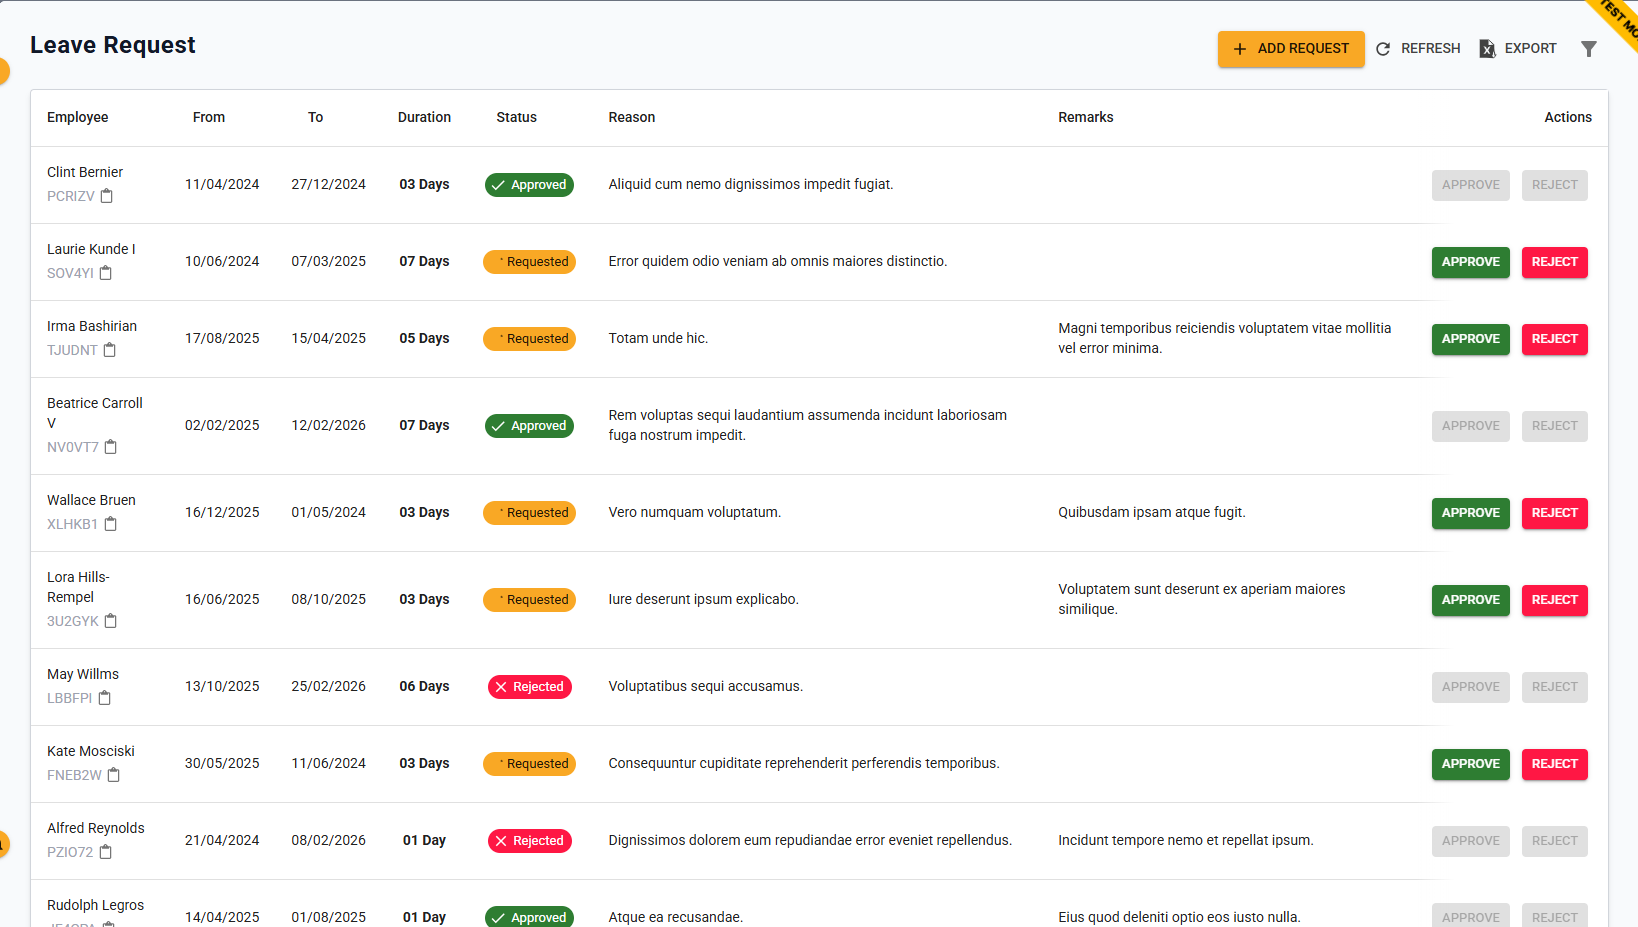Approve Laurie Kunde's leave request

[x=1470, y=262]
